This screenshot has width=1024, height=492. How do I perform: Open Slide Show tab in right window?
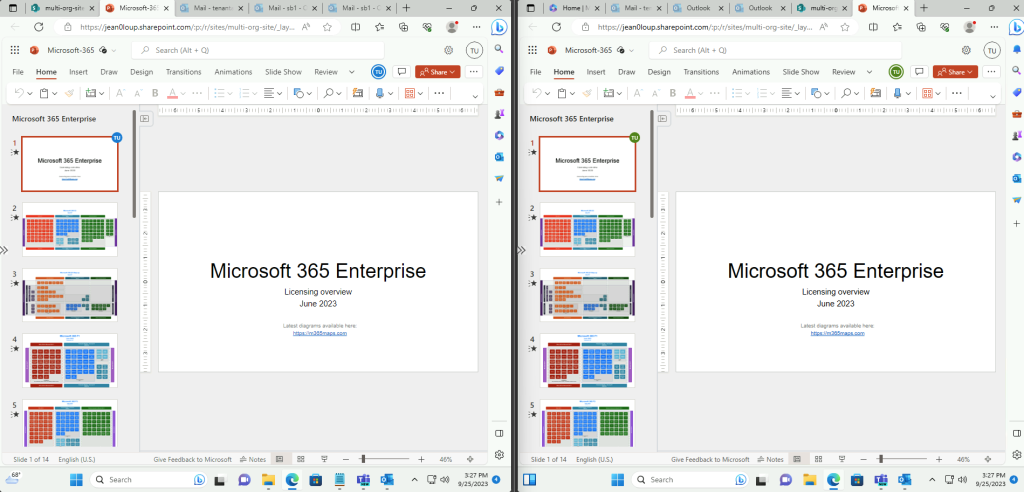point(801,72)
